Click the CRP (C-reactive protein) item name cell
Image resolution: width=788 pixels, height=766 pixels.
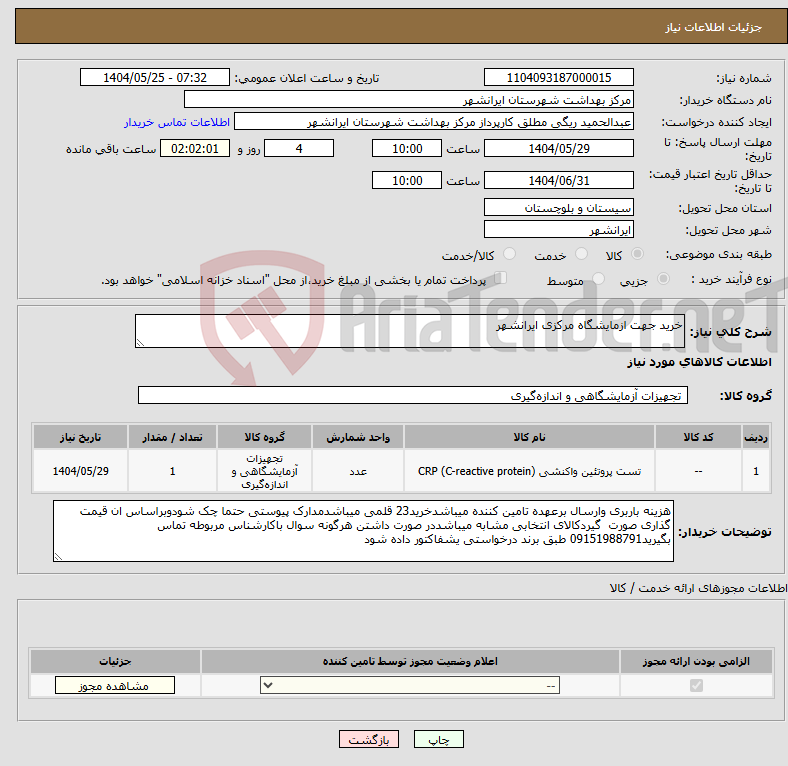pyautogui.click(x=529, y=471)
